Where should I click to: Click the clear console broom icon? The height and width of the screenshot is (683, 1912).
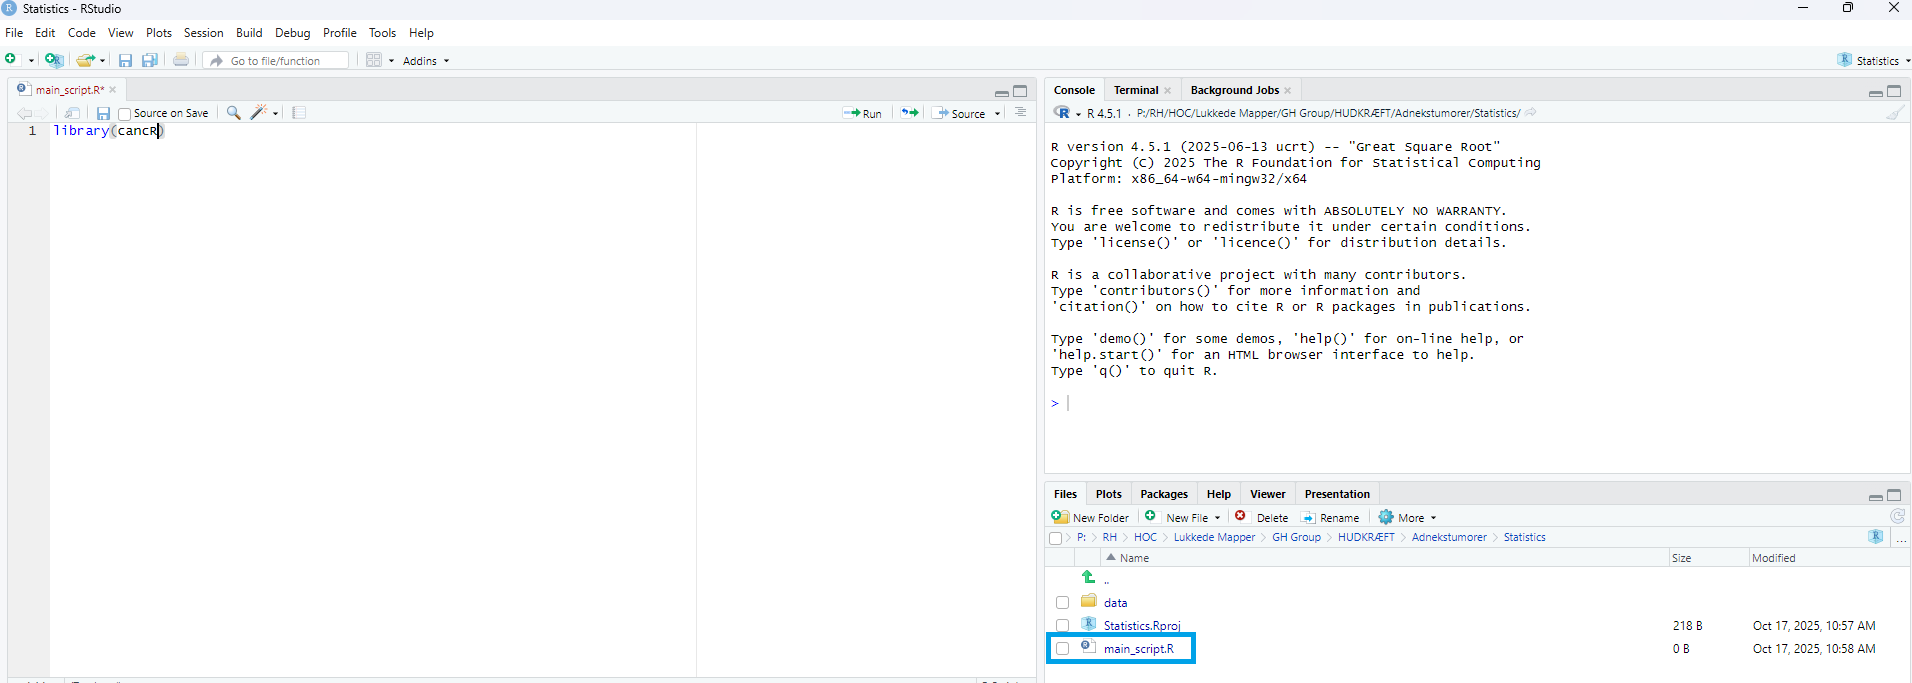click(x=1895, y=113)
